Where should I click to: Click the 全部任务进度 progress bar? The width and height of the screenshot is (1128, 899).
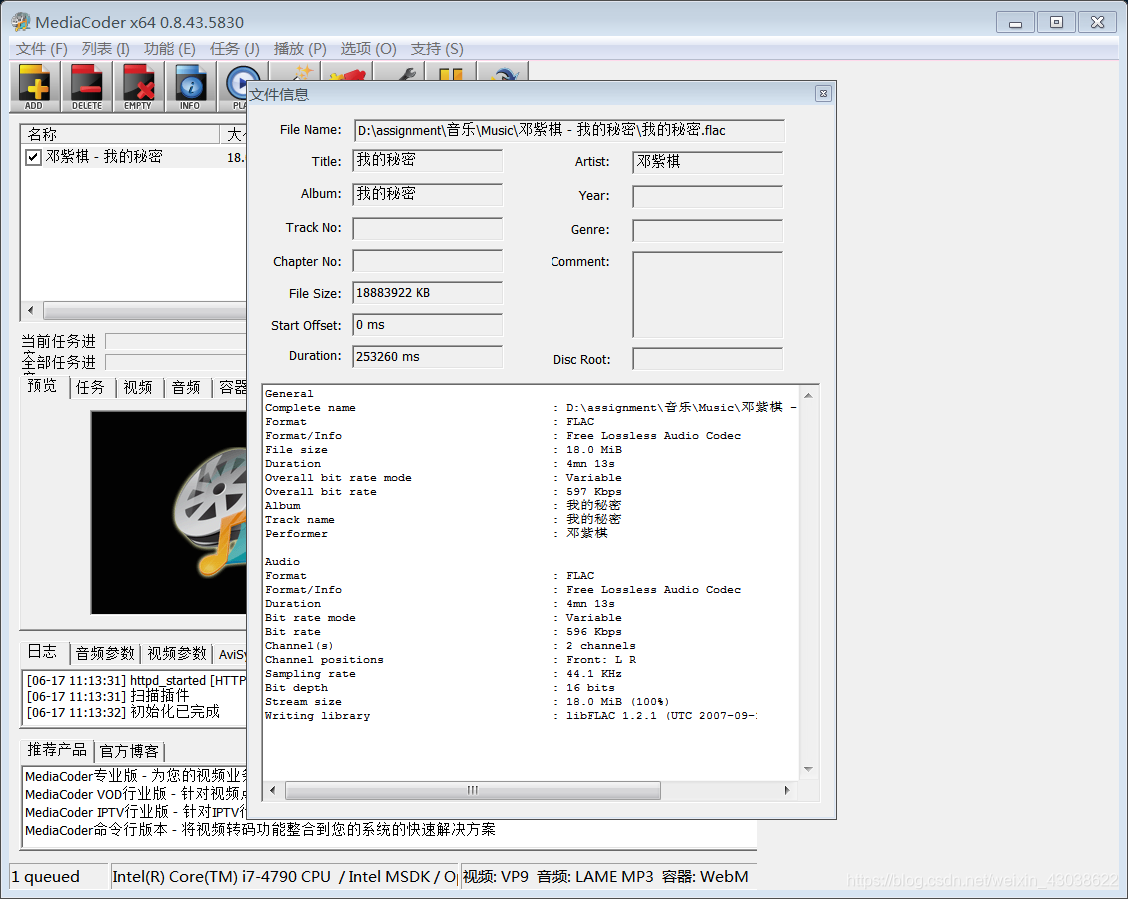pos(176,362)
